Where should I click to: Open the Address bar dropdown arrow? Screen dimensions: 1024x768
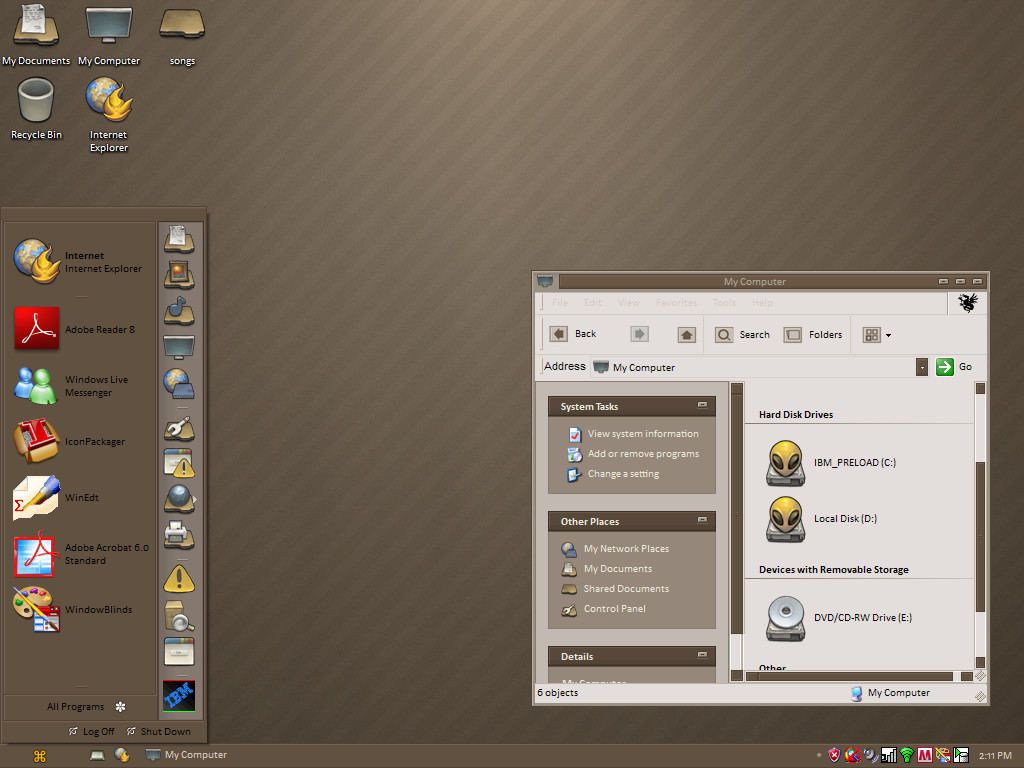point(921,367)
